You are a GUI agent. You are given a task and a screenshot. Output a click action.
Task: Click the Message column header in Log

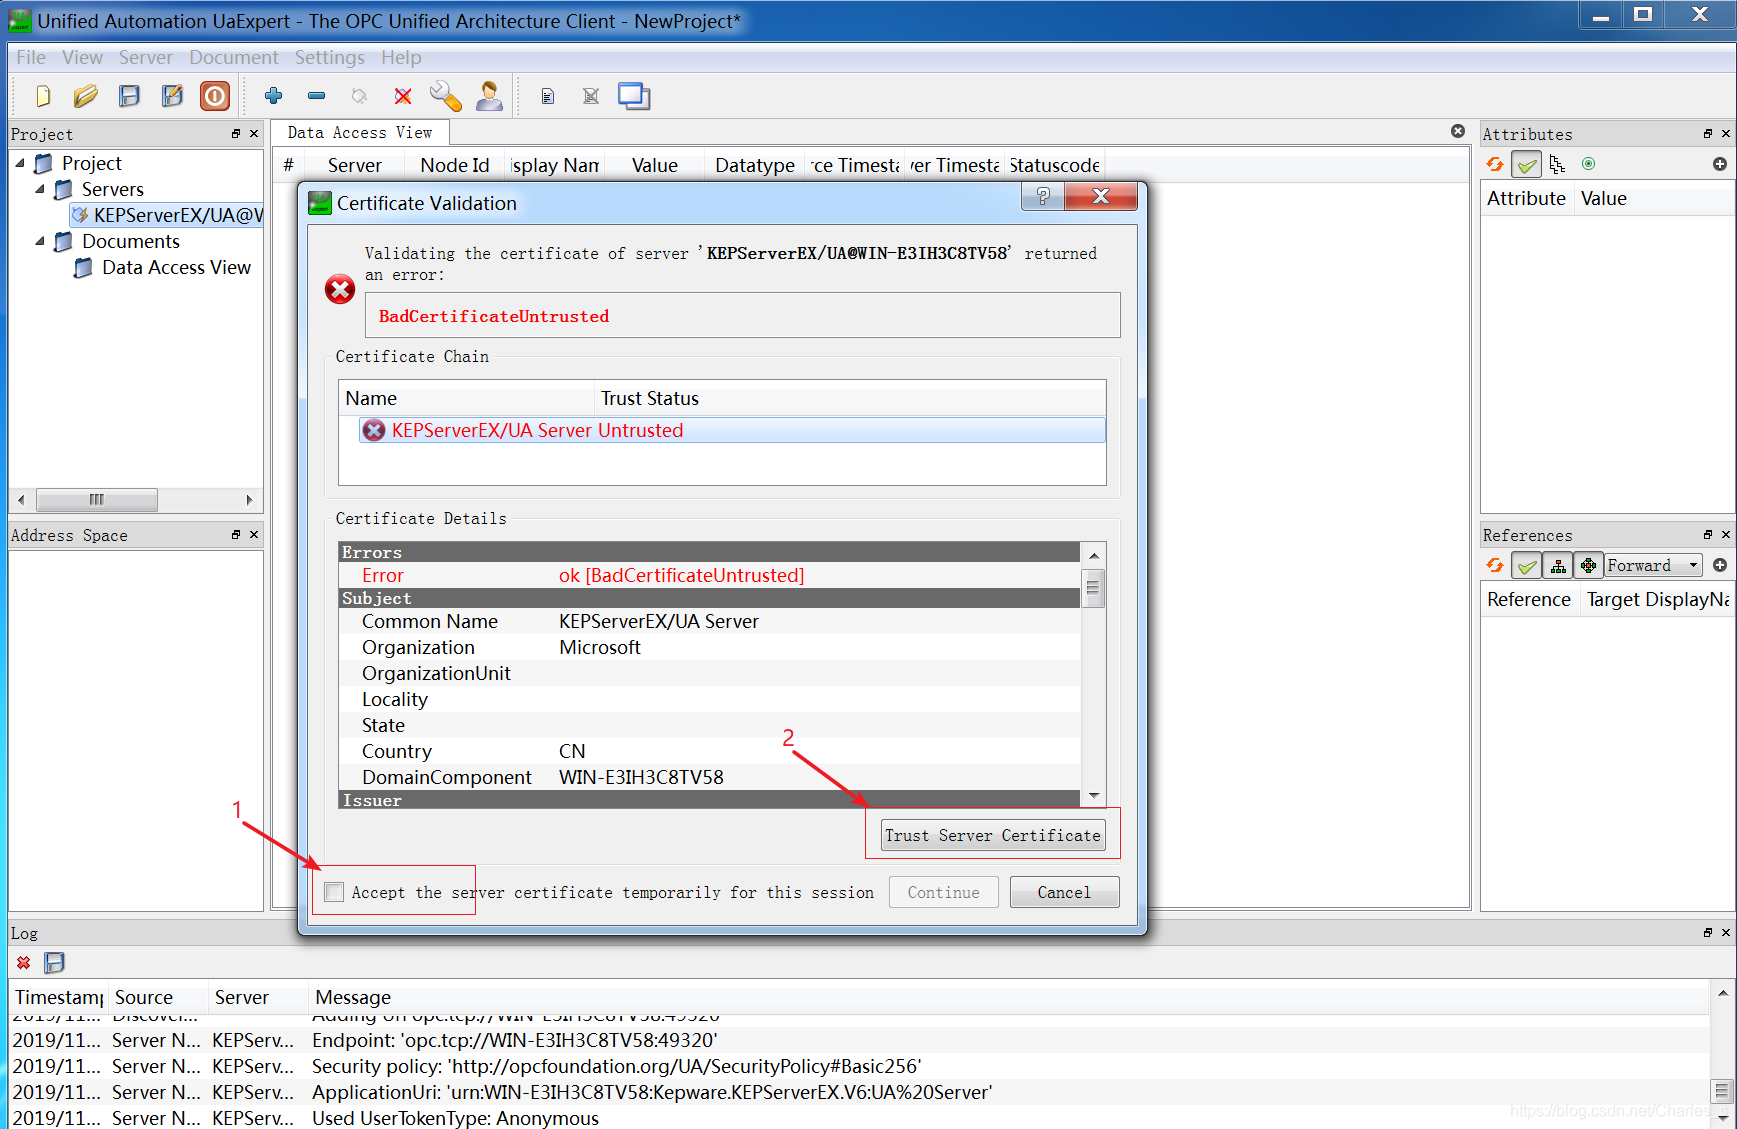point(1008,997)
